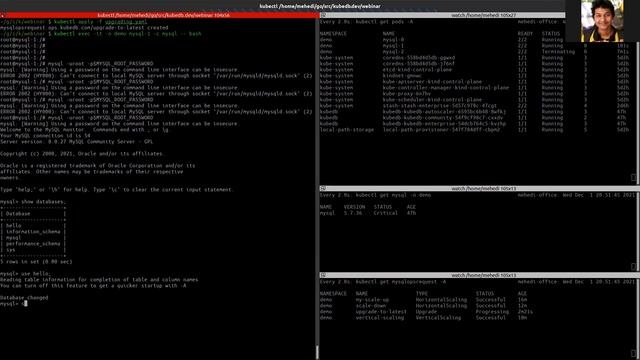Click 'Your MySQL connection id' line
This screenshot has width=640, height=360.
45,136
